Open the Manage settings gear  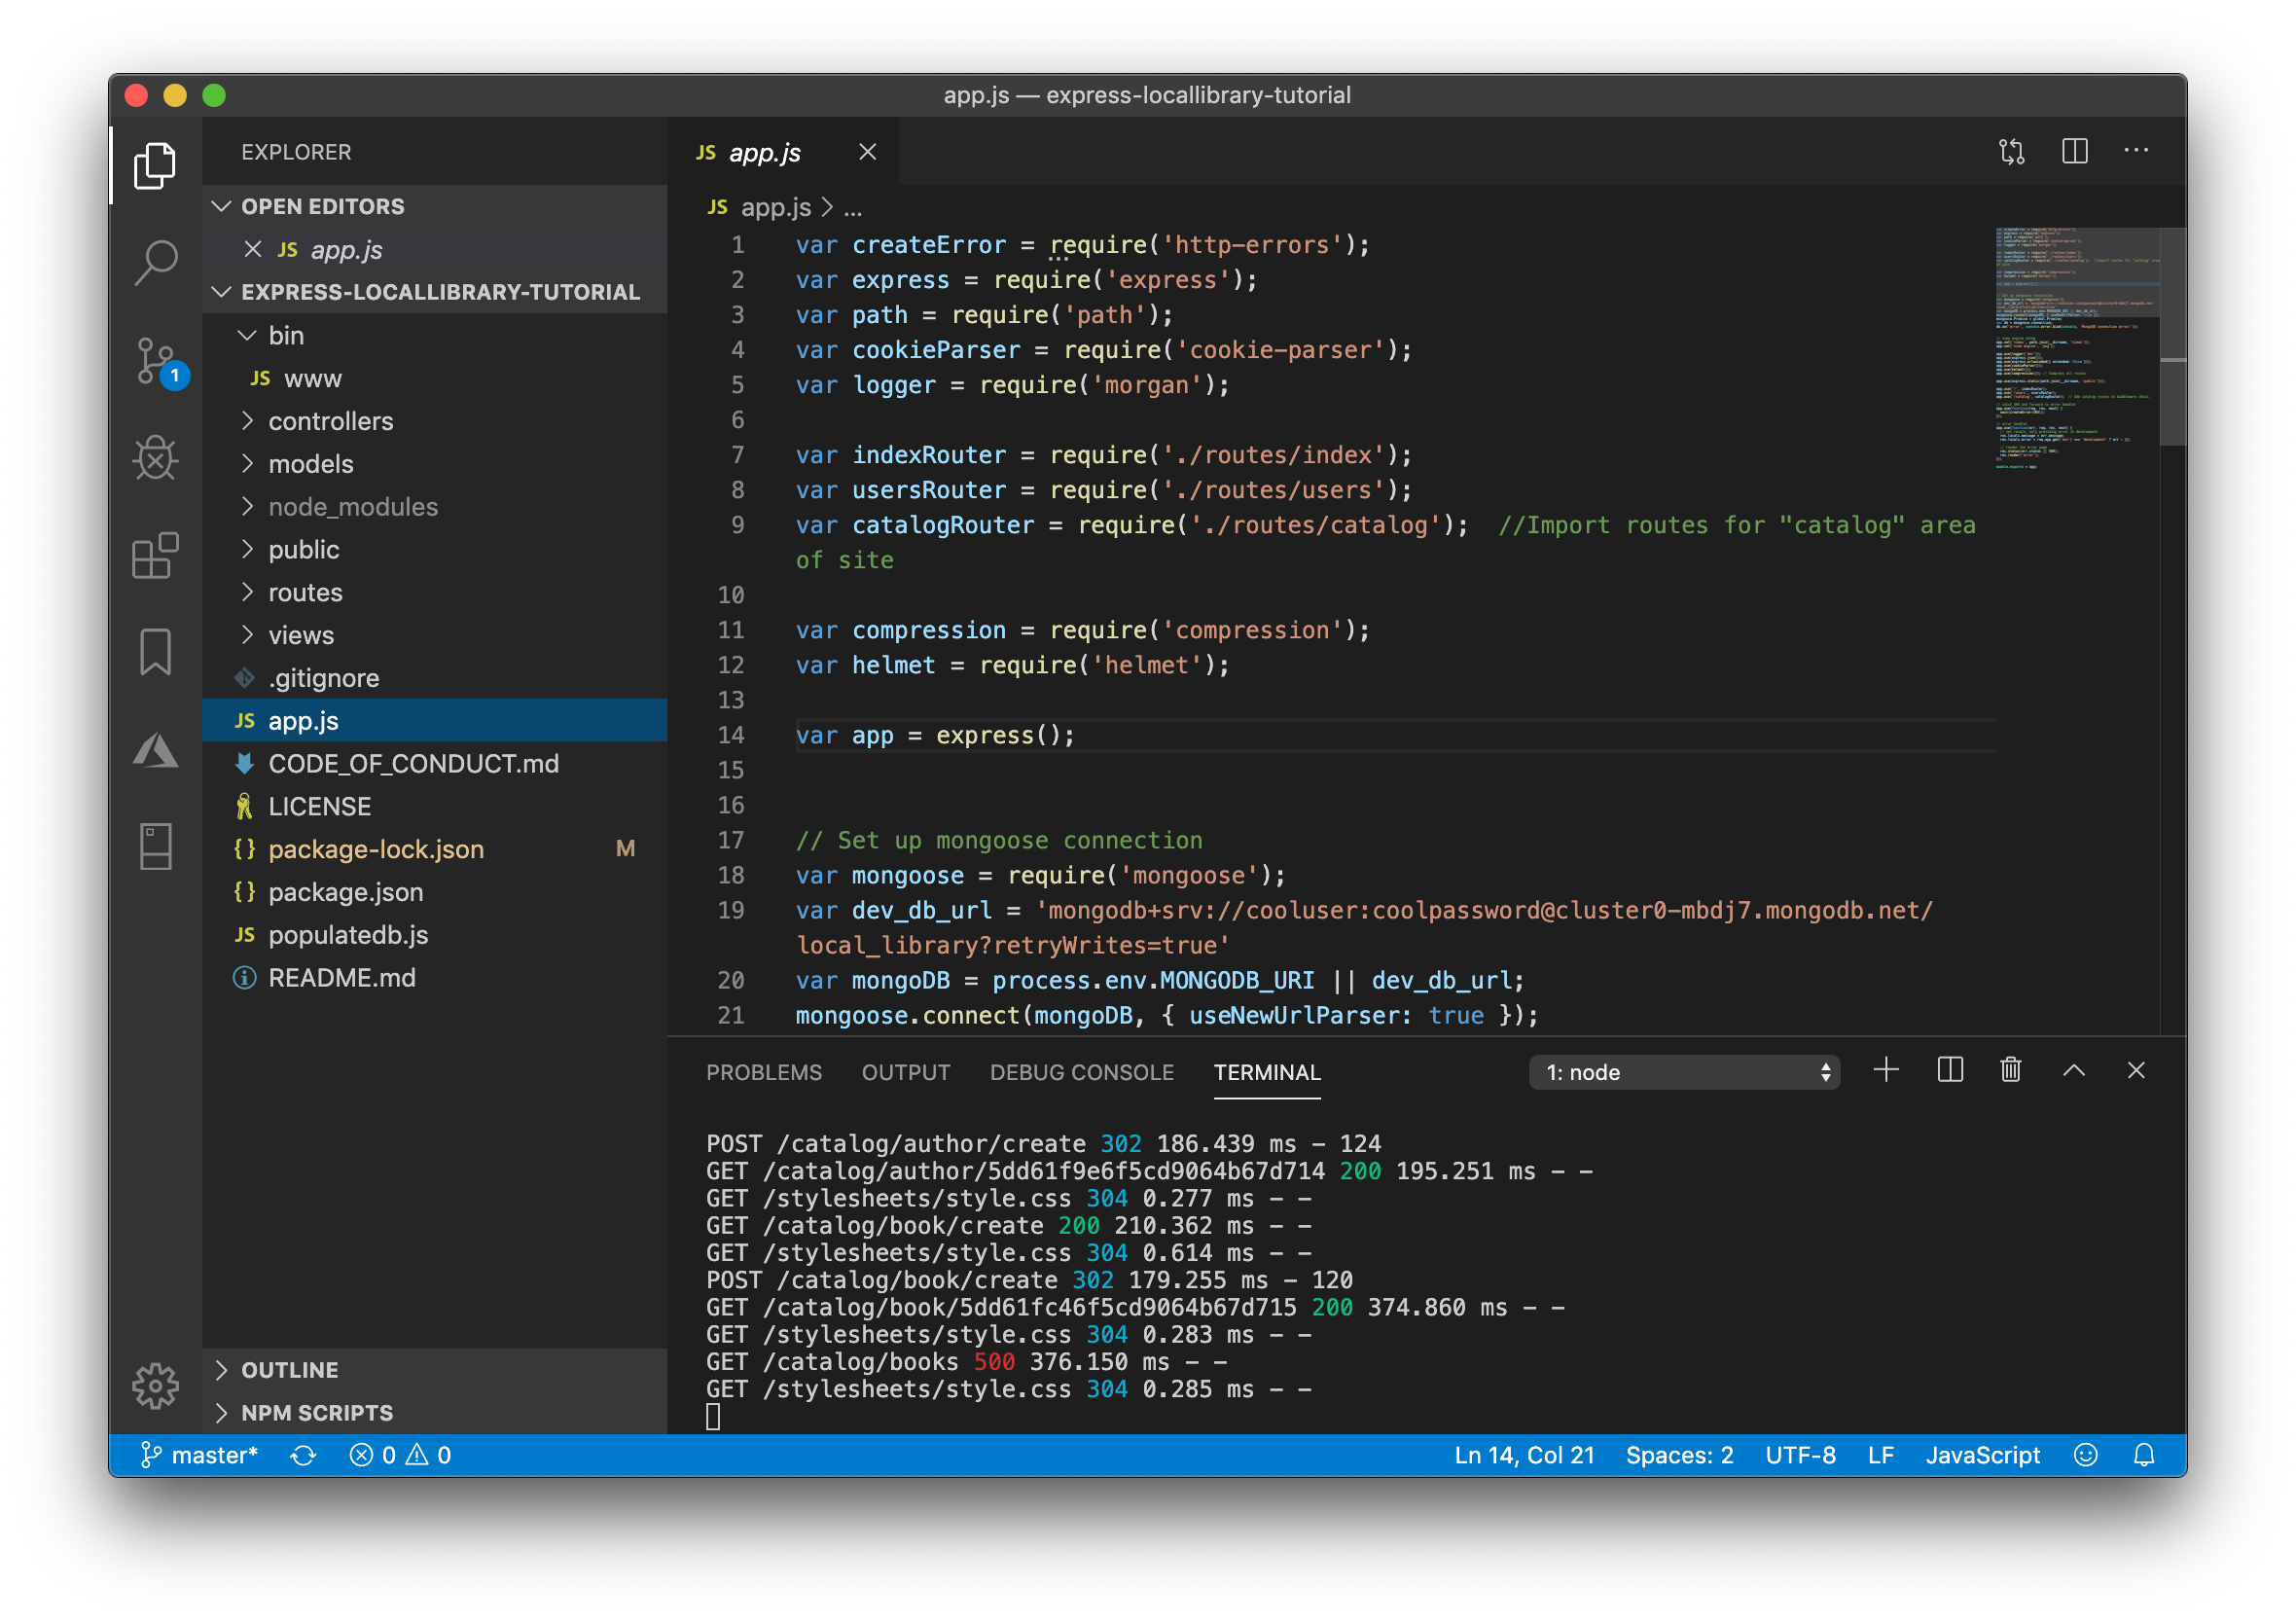click(x=156, y=1386)
